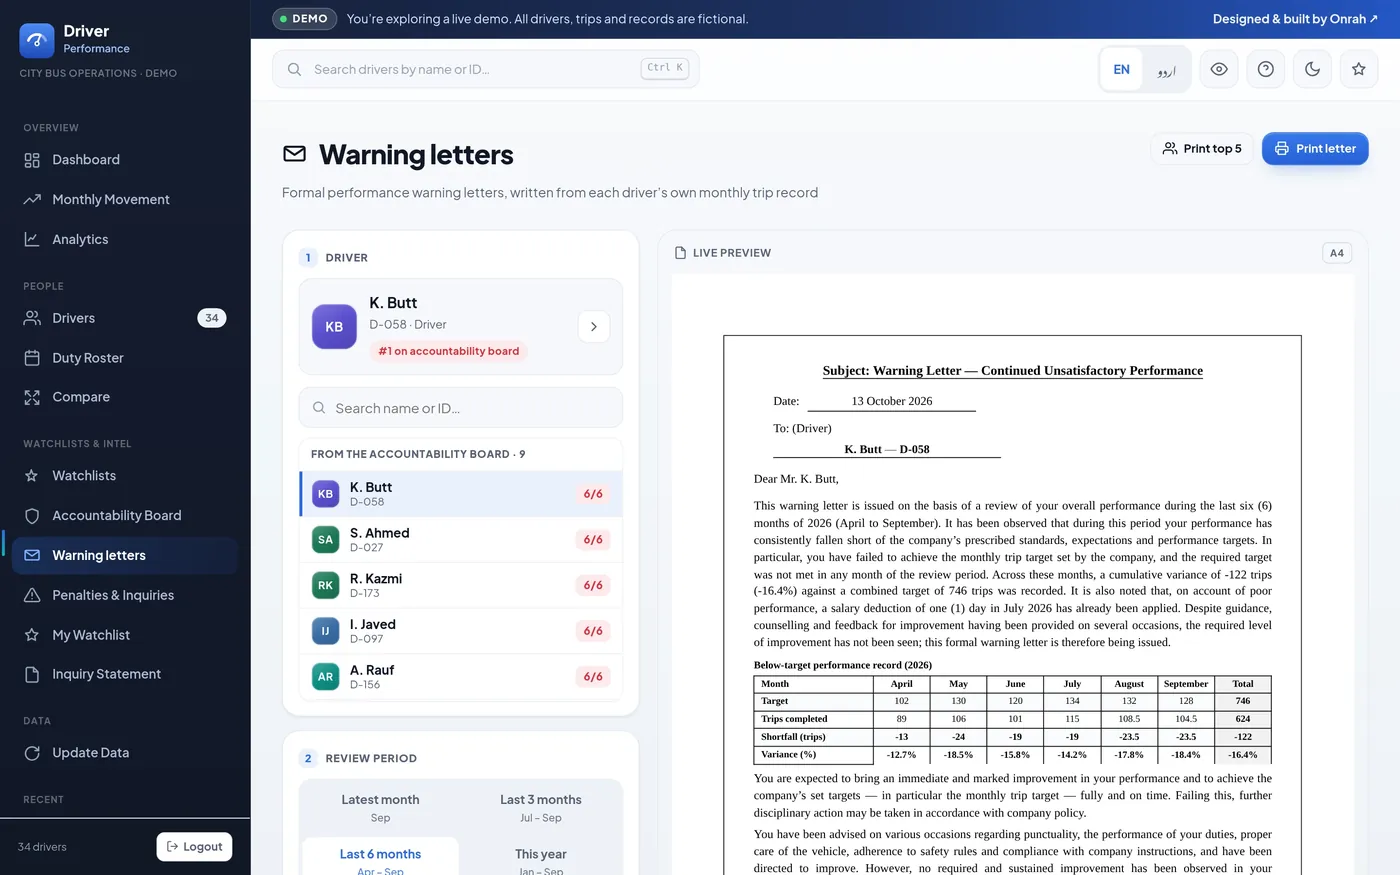Click the Drivers people icon
Viewport: 1400px width, 875px height.
(32, 318)
